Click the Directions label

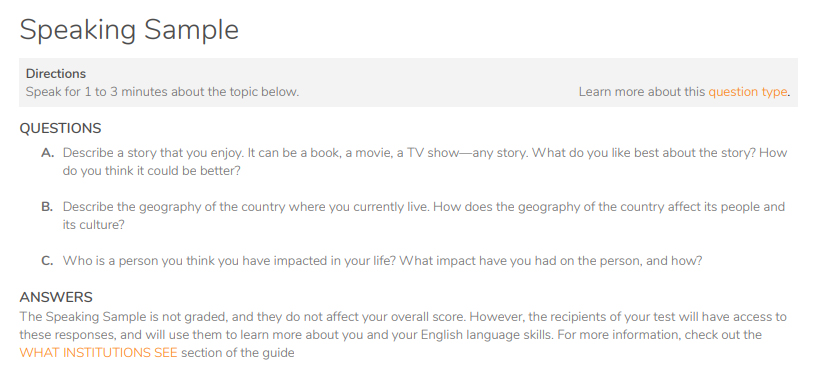pos(56,74)
